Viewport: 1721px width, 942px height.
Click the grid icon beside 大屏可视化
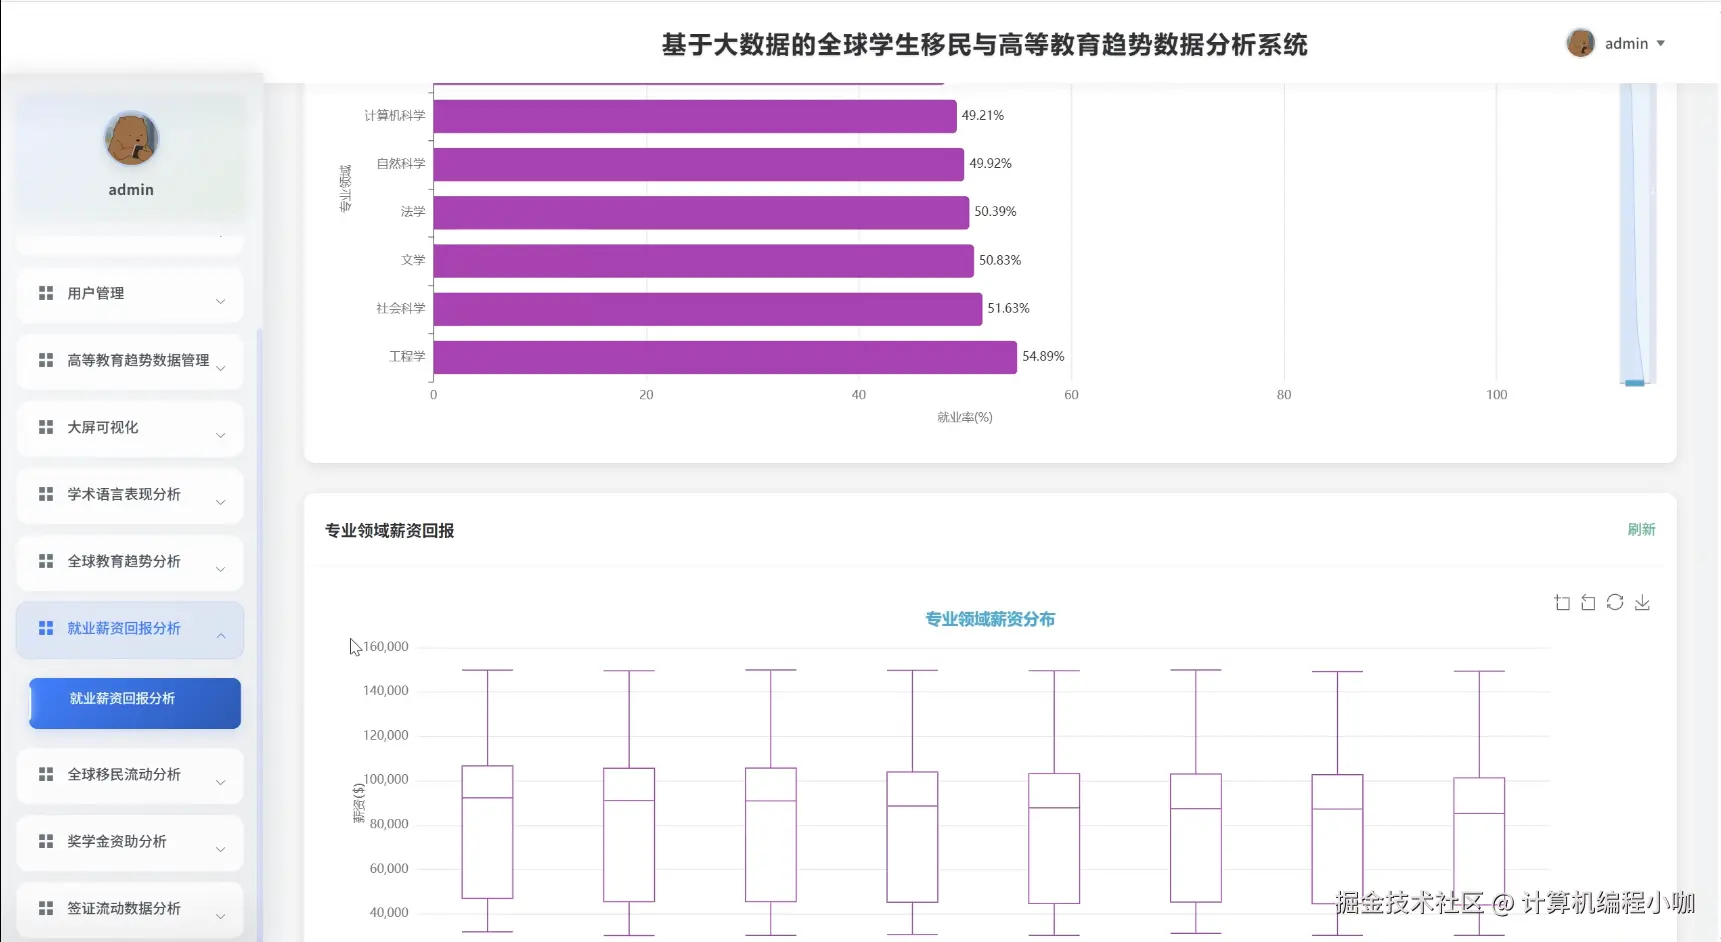[46, 427]
